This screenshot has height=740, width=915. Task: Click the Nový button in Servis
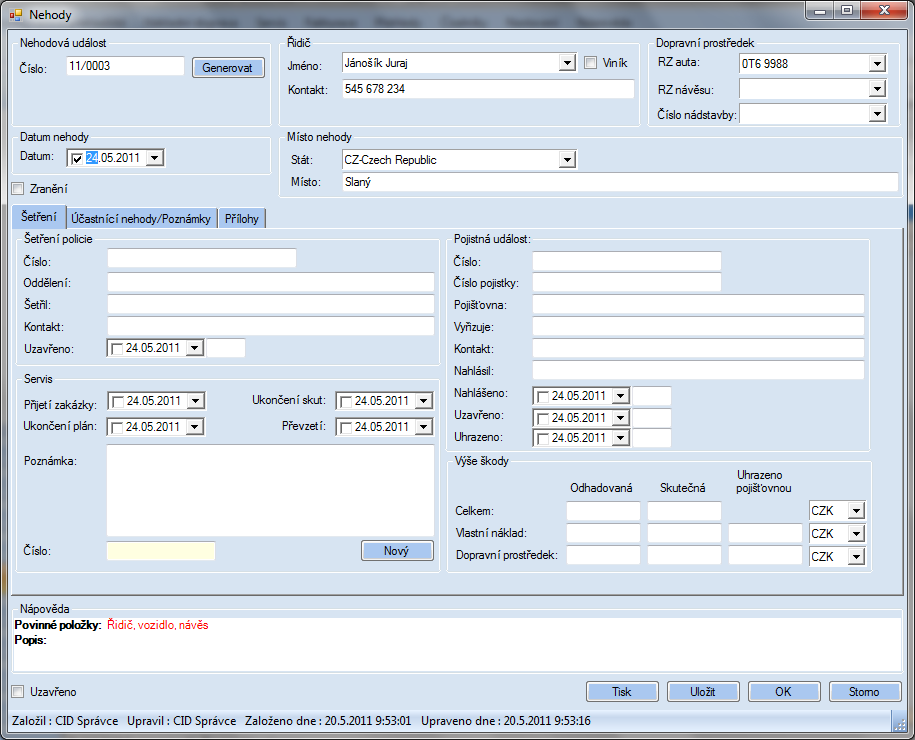pyautogui.click(x=397, y=551)
